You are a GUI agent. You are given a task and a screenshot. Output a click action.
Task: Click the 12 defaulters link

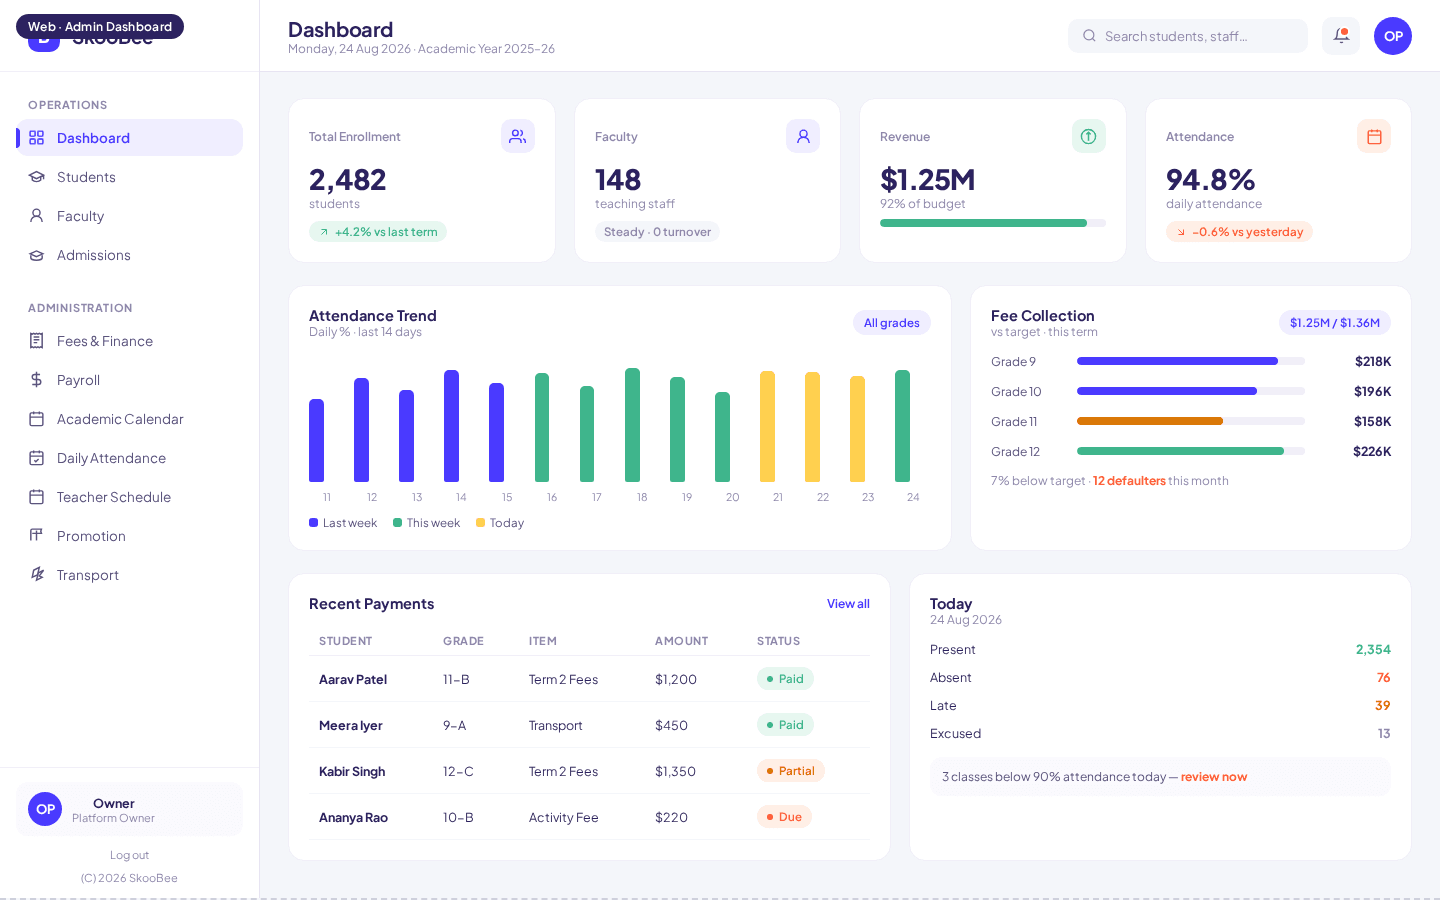(x=1129, y=481)
